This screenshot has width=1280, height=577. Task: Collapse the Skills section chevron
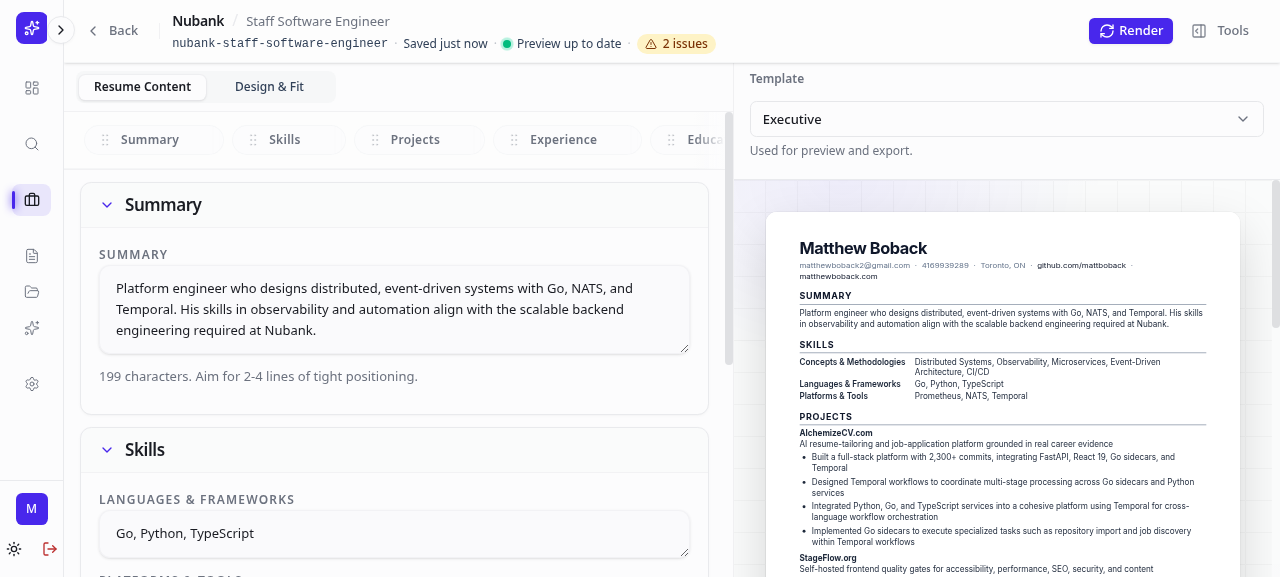(107, 450)
